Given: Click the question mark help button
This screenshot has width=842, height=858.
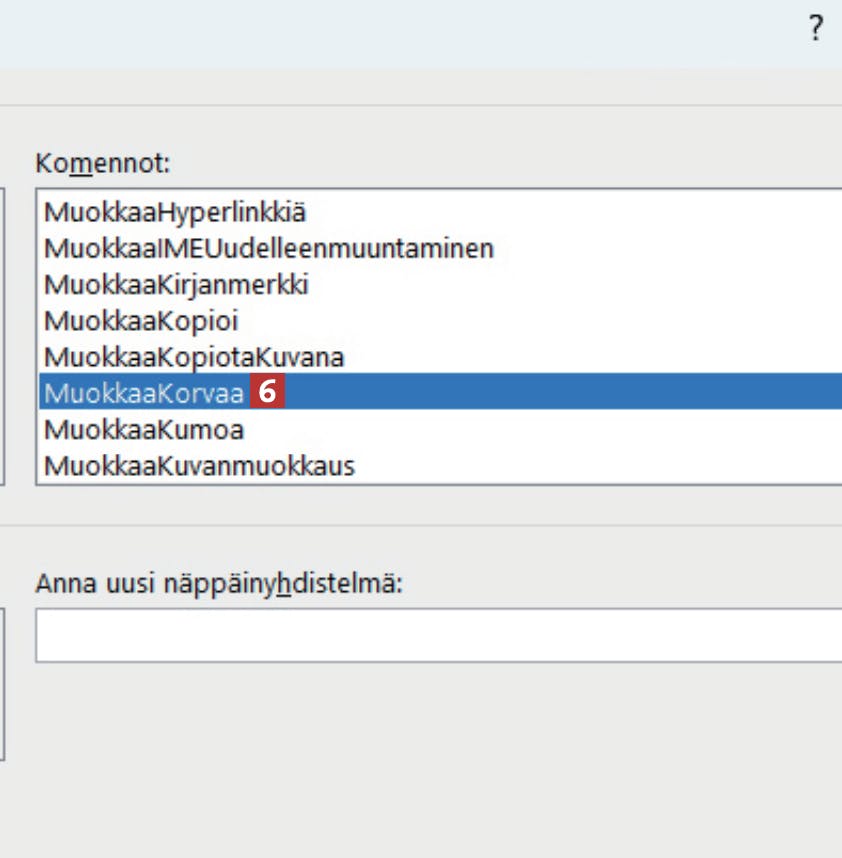Looking at the screenshot, I should (x=816, y=30).
